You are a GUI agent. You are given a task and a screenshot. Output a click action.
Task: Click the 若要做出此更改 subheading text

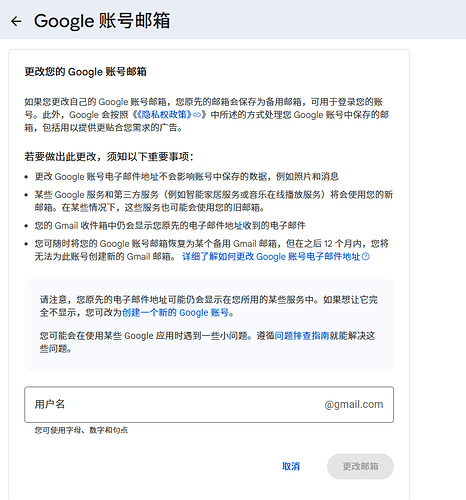109,156
